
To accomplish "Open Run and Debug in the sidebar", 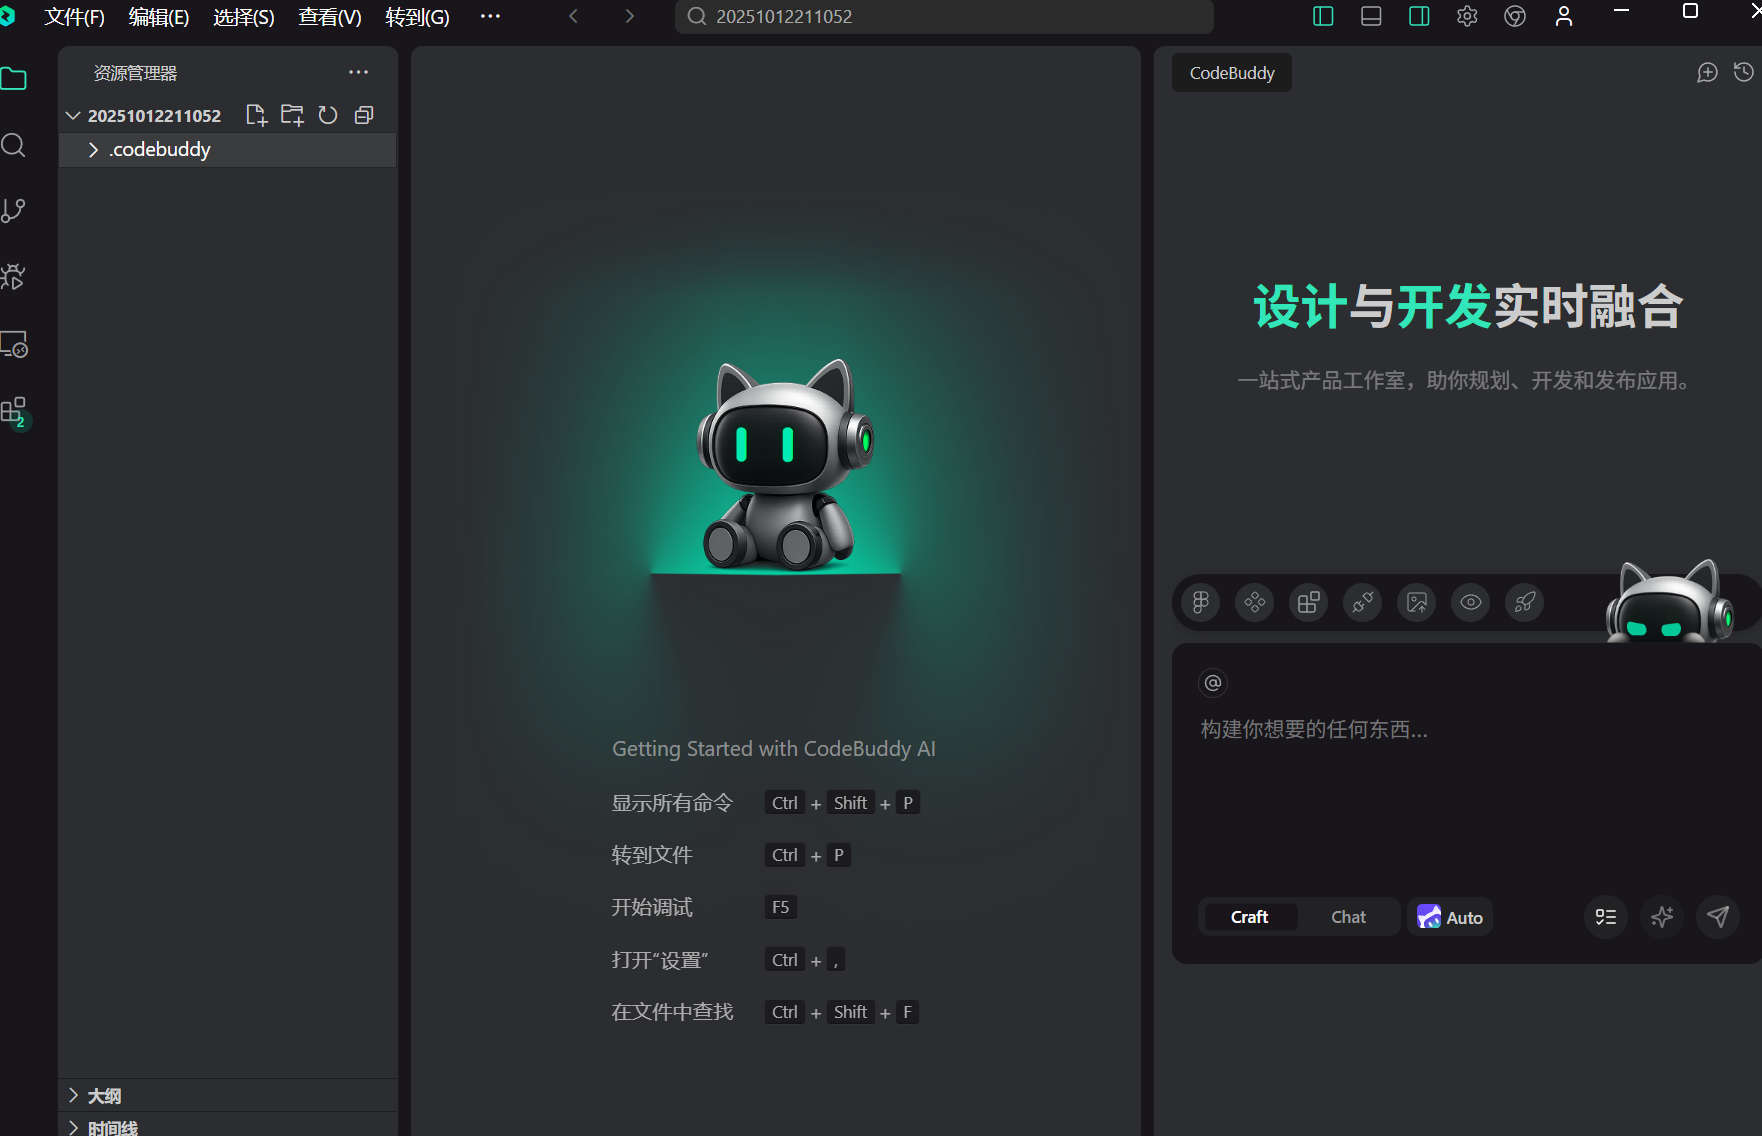I will coord(14,277).
